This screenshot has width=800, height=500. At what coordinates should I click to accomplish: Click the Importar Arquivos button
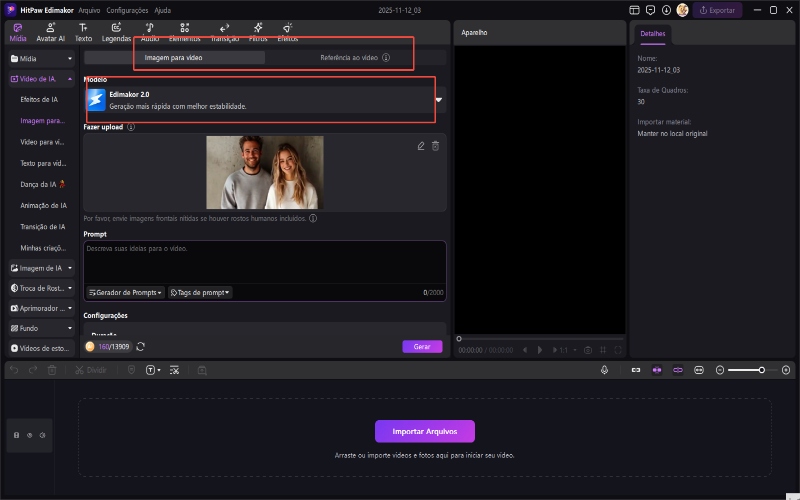tap(425, 431)
